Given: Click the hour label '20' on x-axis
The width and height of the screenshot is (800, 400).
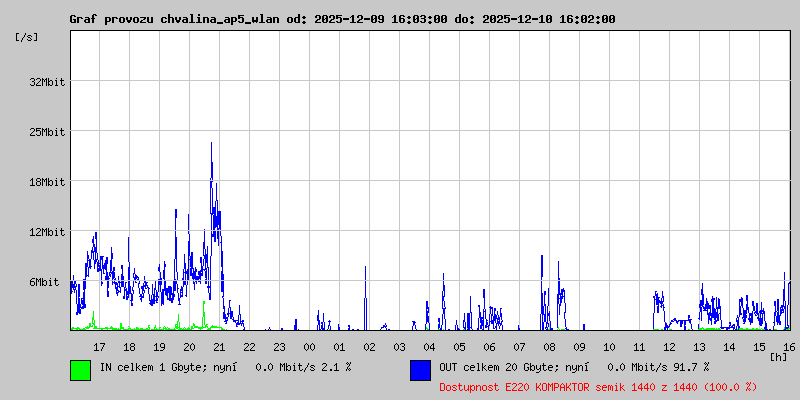Looking at the screenshot, I should [189, 347].
